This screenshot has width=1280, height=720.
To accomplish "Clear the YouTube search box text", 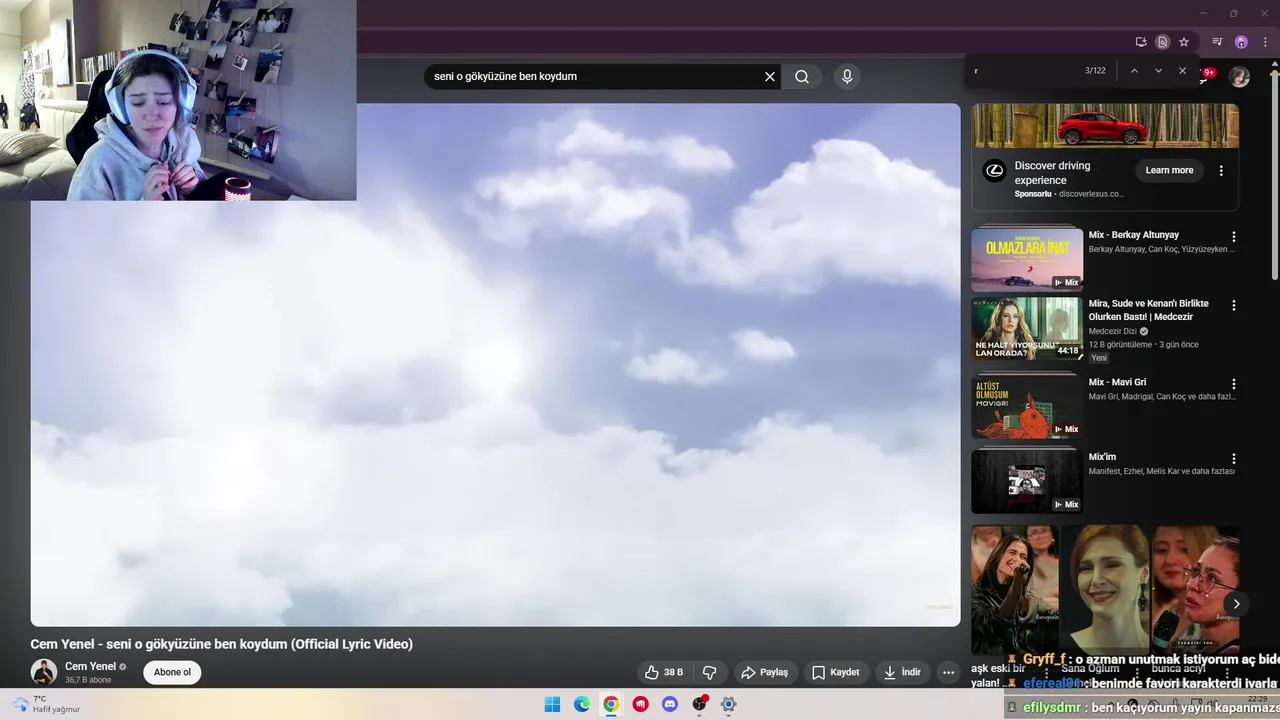I will click(770, 76).
